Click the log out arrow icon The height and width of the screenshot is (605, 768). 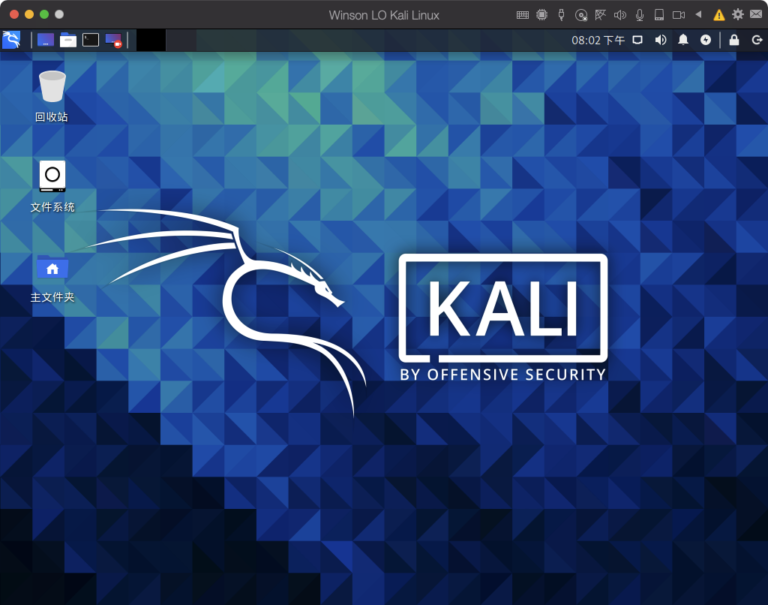click(757, 40)
